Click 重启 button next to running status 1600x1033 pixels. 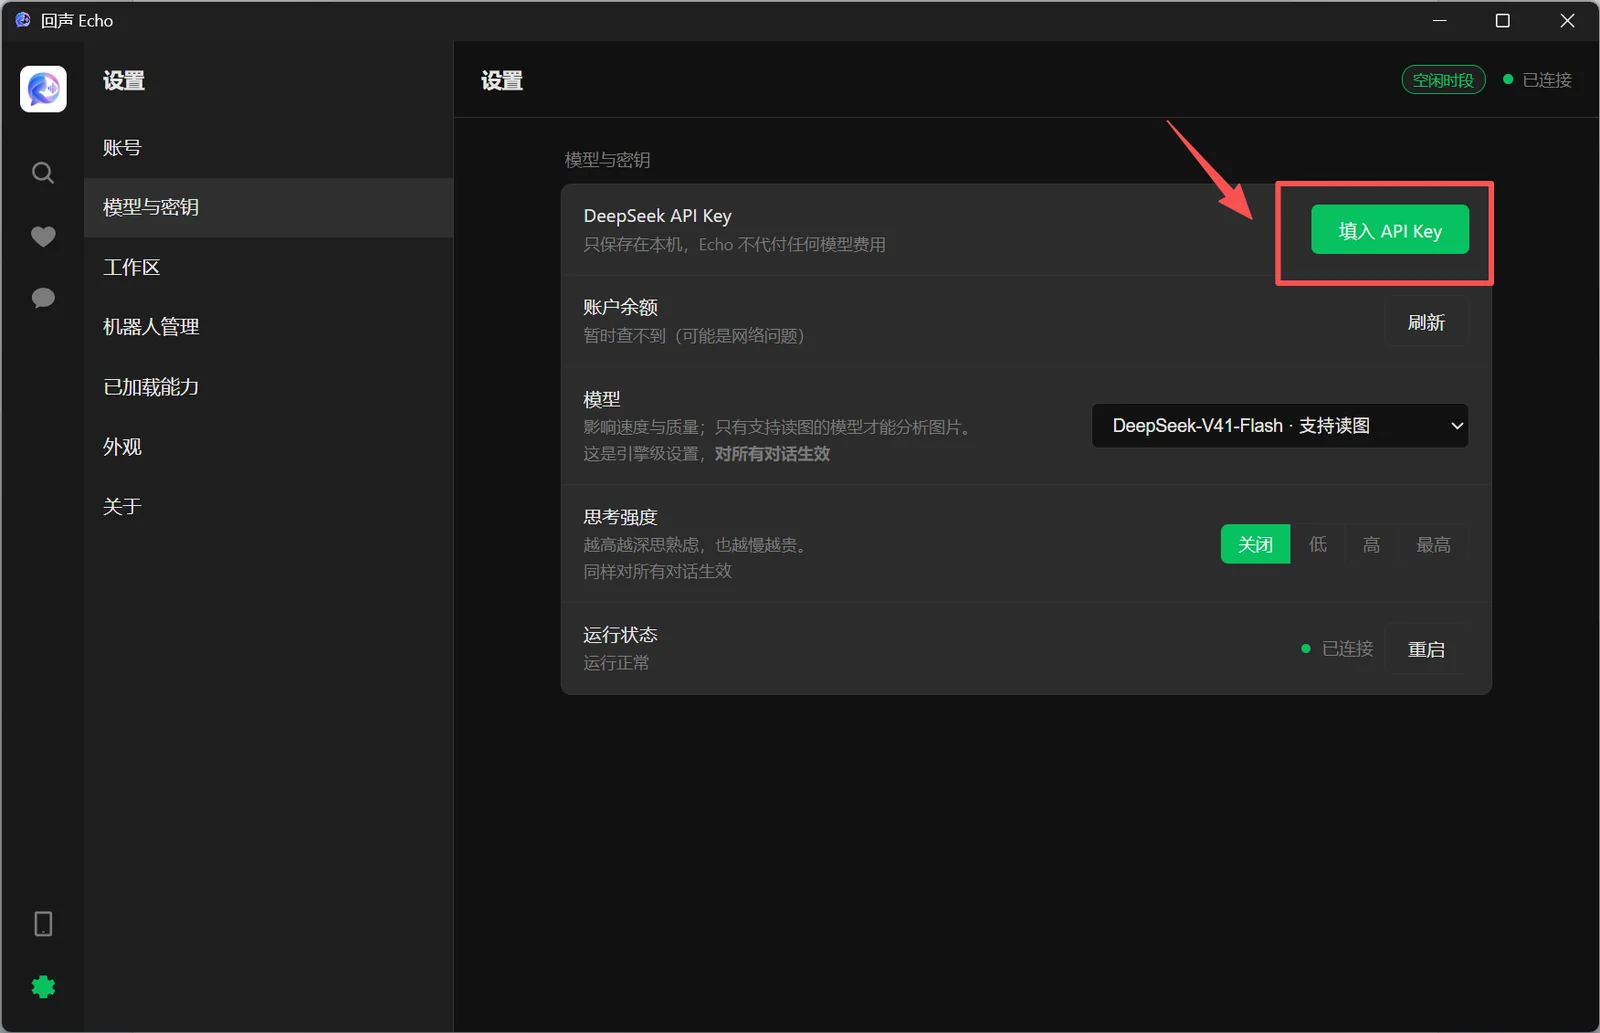click(1426, 649)
